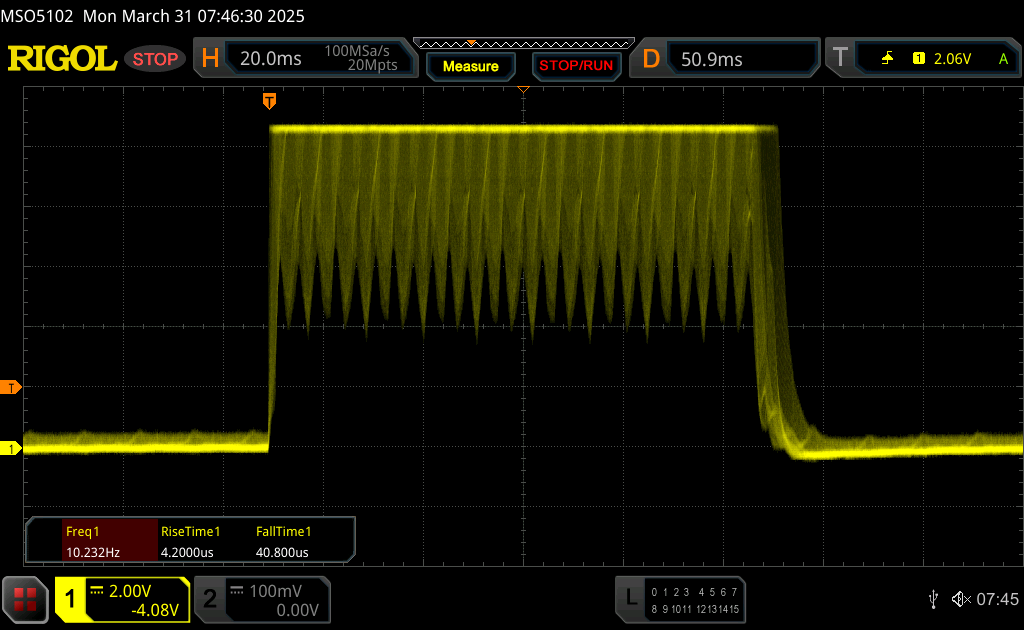
Task: Click channel 1 DC coupling icon
Action: click(x=97, y=591)
